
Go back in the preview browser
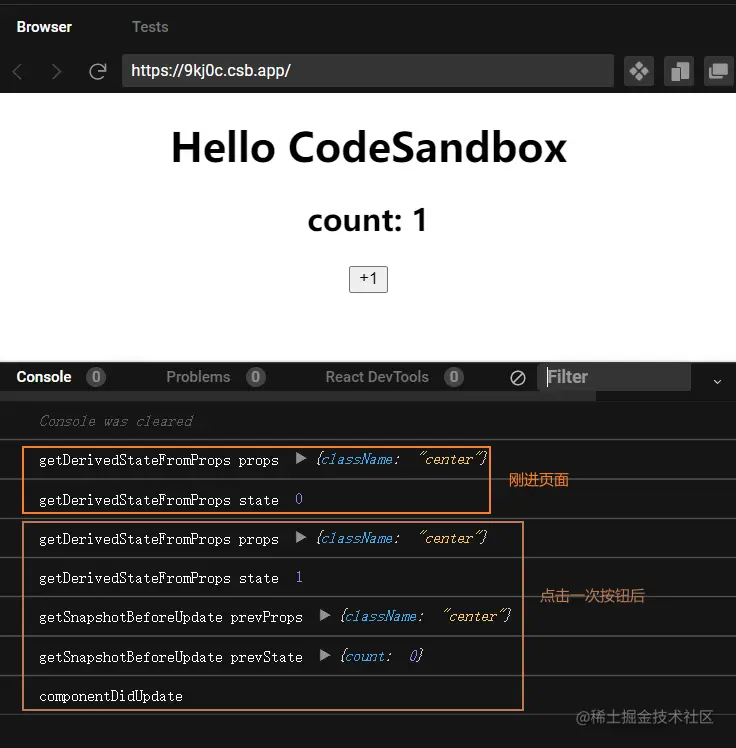point(18,72)
